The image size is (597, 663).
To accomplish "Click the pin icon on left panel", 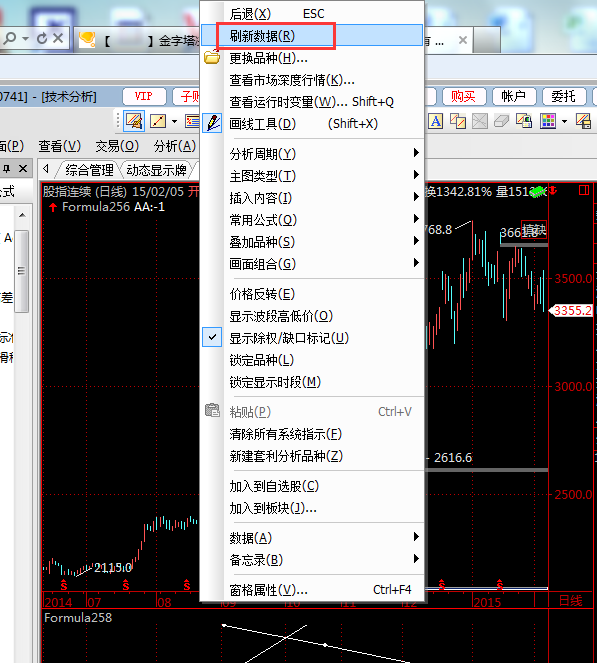I will coord(6,169).
